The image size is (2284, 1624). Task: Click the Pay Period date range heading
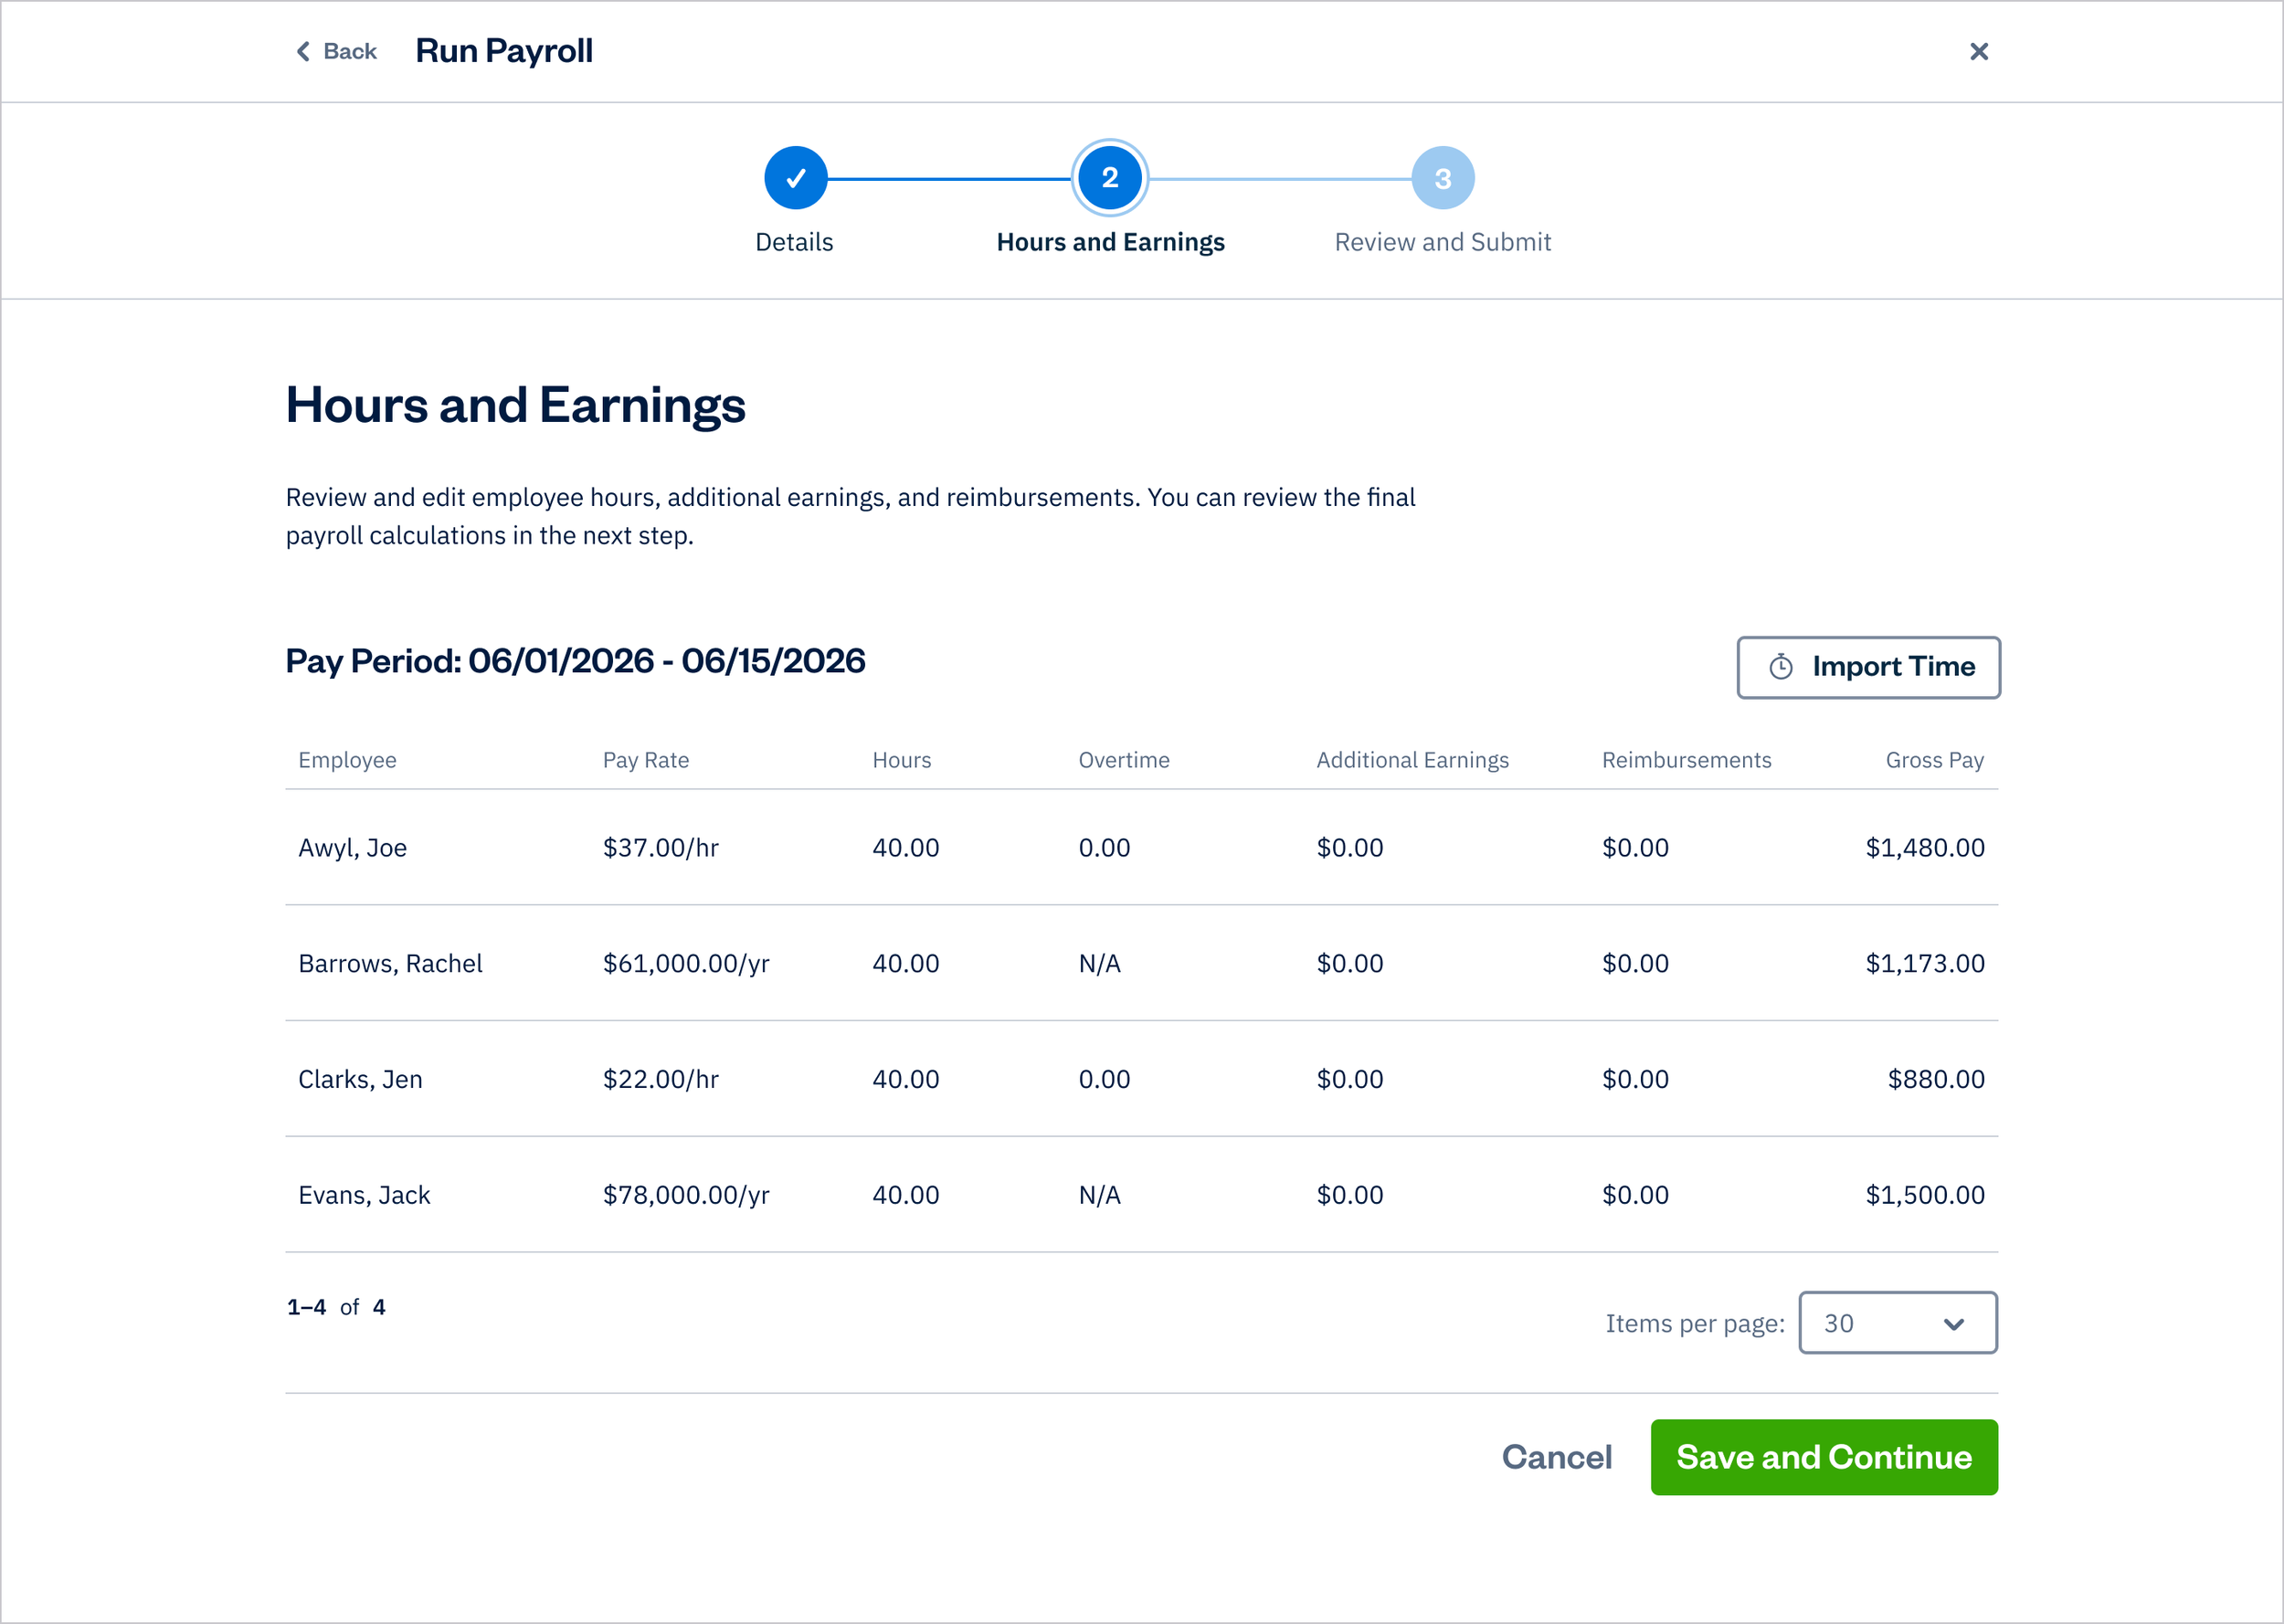575,661
